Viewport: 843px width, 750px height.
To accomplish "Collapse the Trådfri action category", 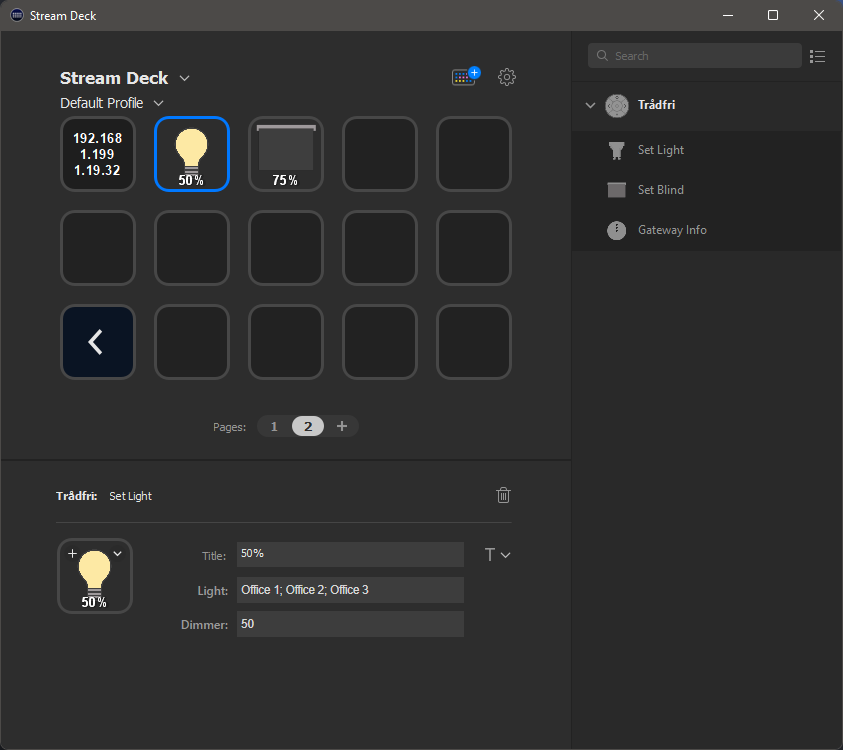I will tap(590, 105).
